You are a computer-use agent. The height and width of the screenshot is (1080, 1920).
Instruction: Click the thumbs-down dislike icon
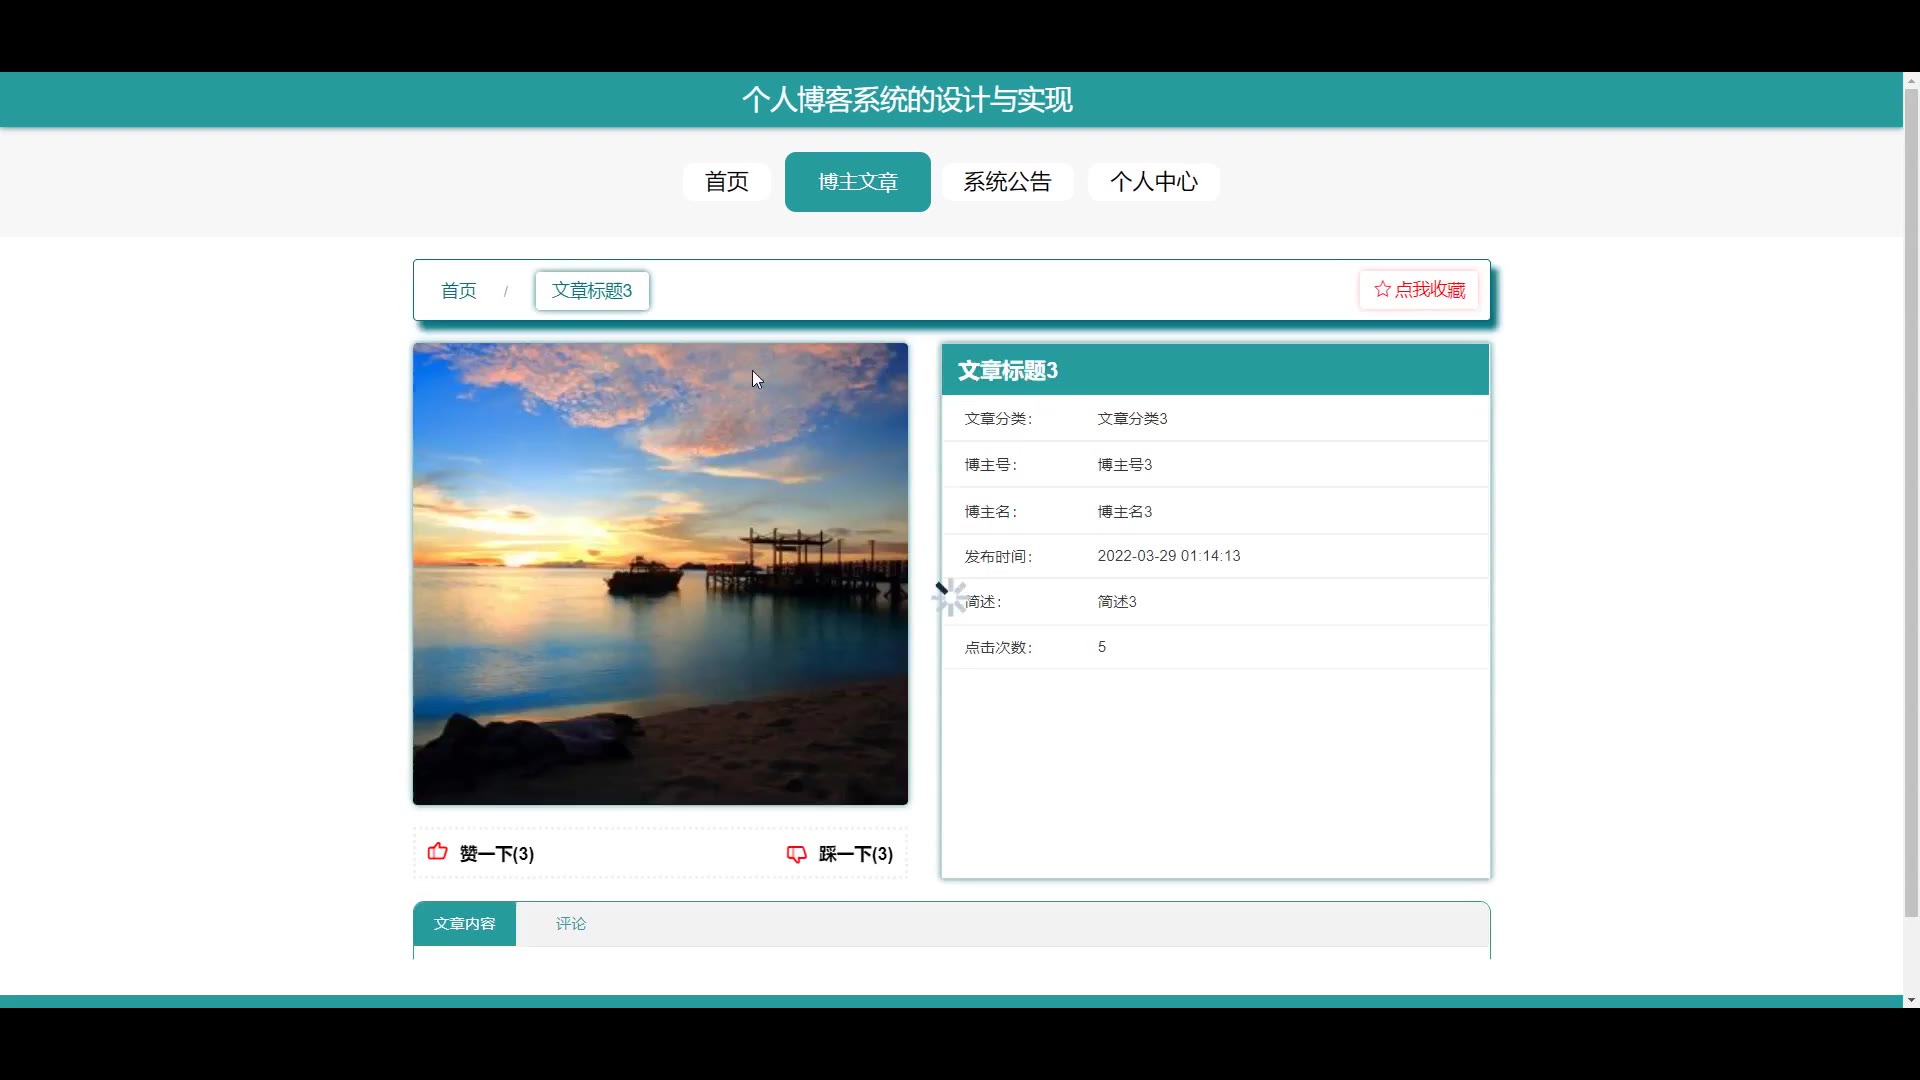coord(796,854)
